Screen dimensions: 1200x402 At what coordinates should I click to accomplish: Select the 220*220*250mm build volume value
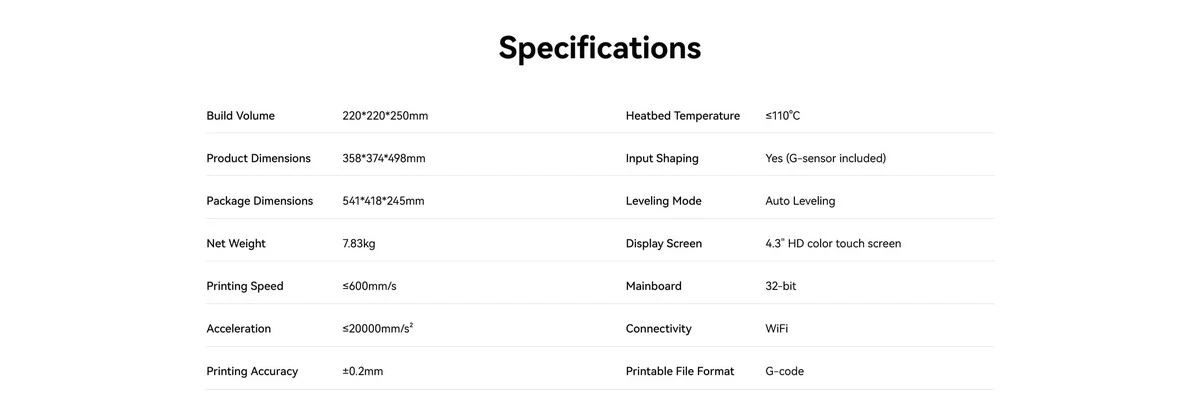point(385,116)
